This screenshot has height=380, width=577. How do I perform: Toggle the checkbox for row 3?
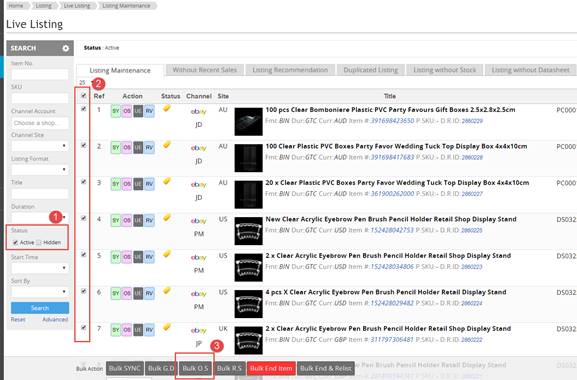(84, 182)
